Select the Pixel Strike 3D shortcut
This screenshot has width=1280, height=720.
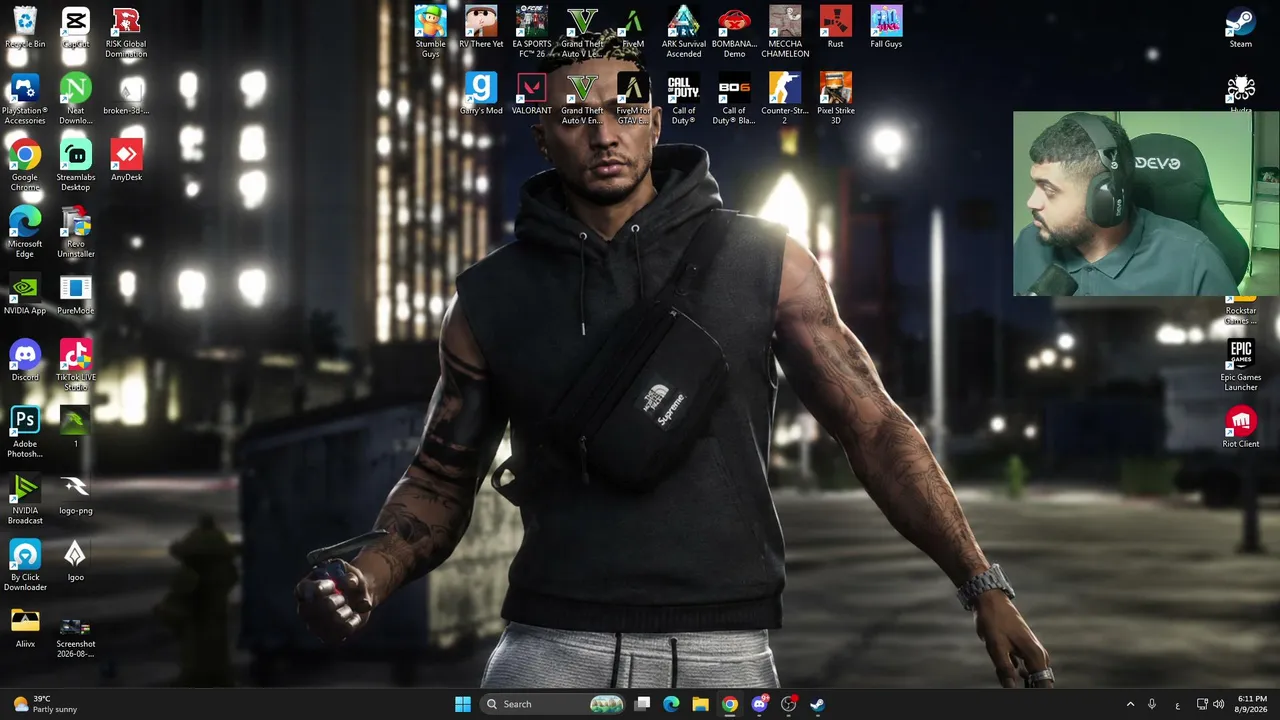tap(836, 100)
